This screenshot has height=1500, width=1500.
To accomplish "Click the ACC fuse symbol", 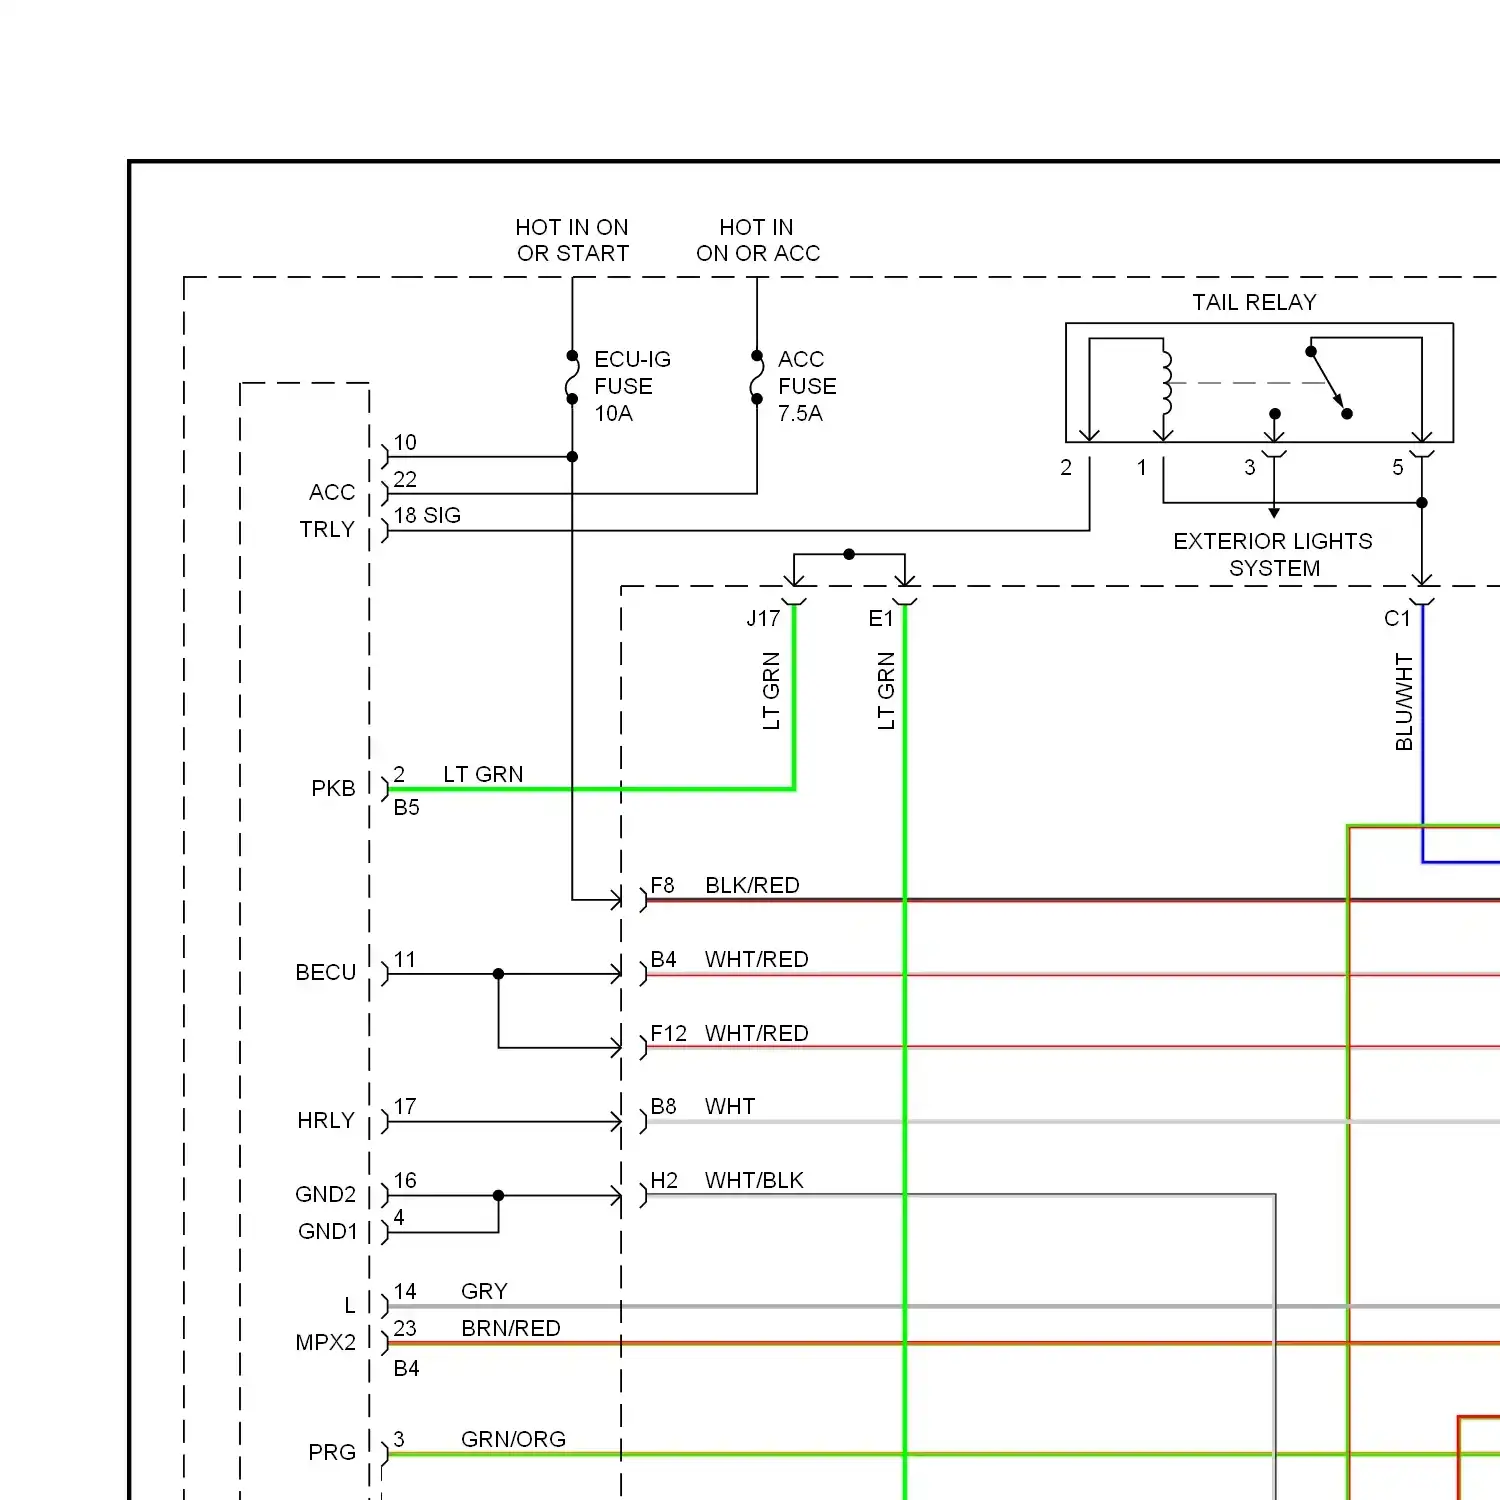I will click(x=757, y=378).
